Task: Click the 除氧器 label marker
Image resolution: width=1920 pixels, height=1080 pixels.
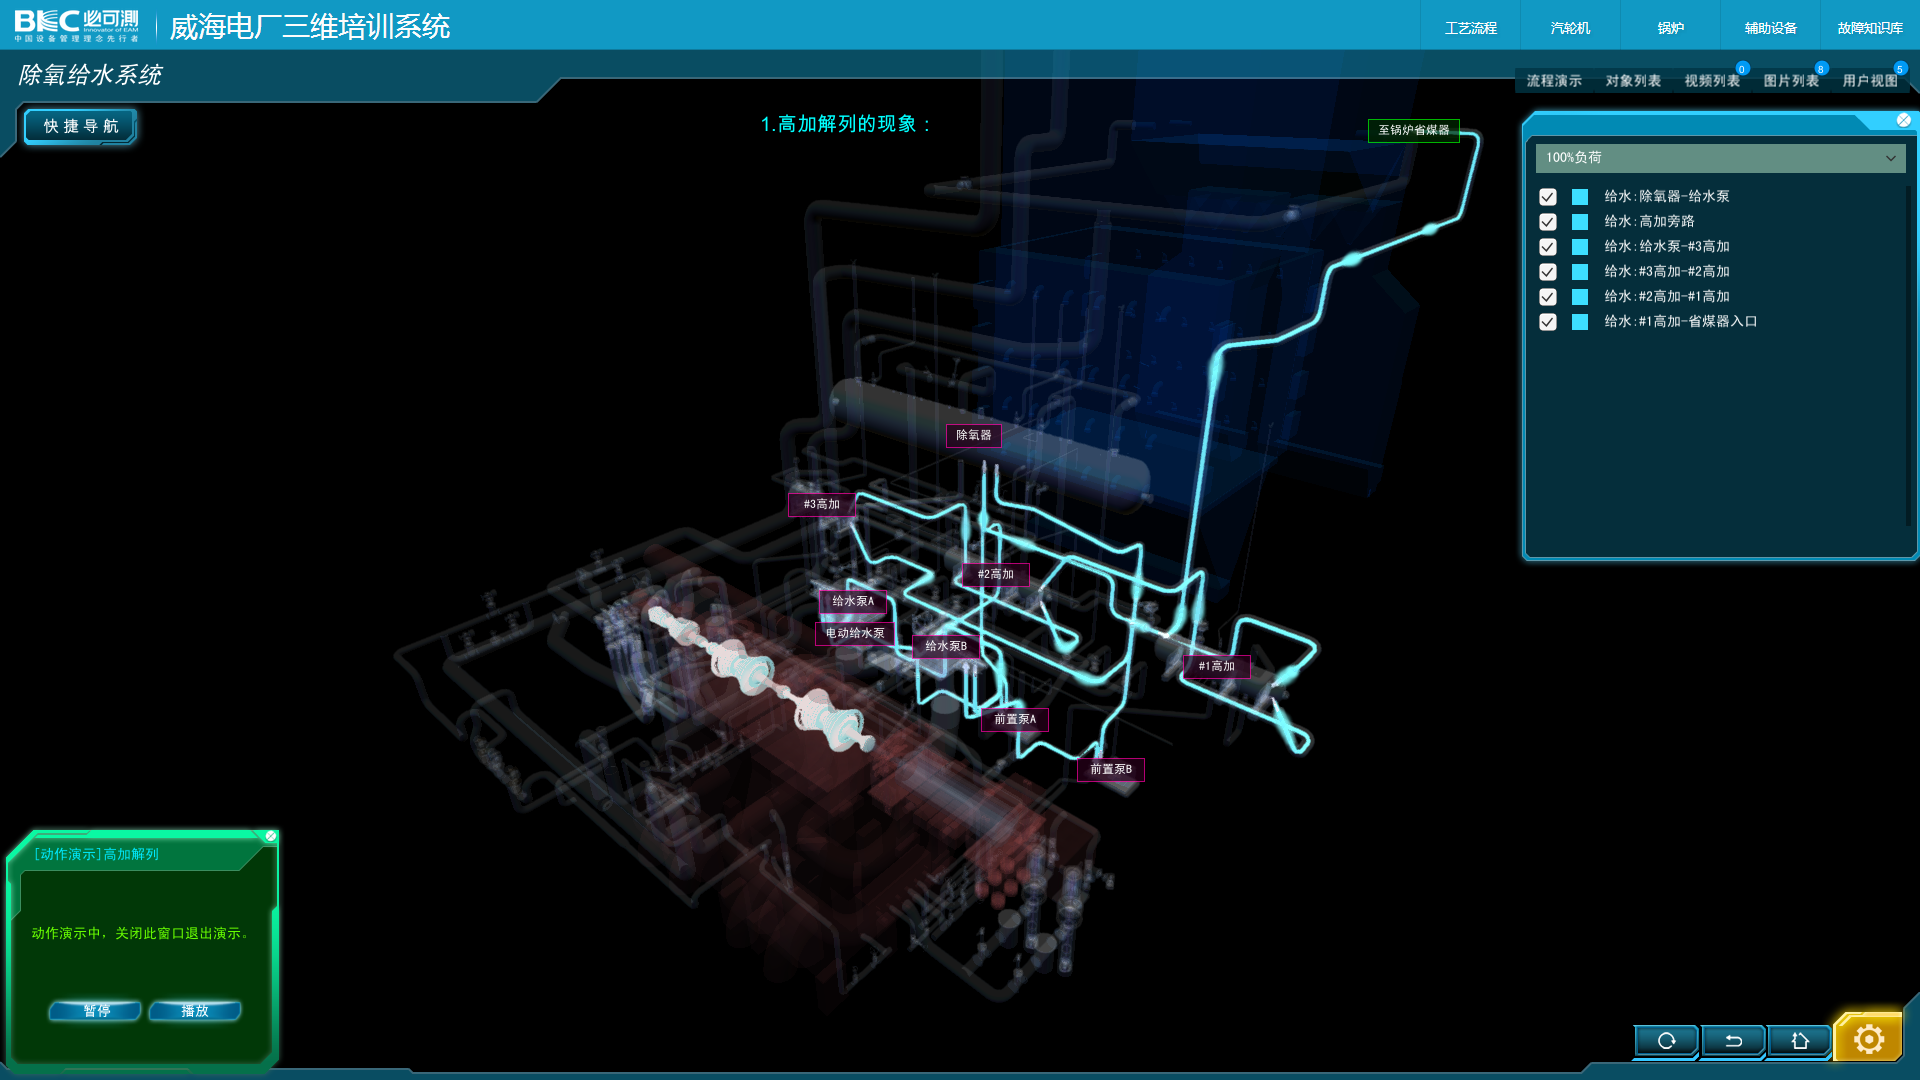Action: [973, 435]
